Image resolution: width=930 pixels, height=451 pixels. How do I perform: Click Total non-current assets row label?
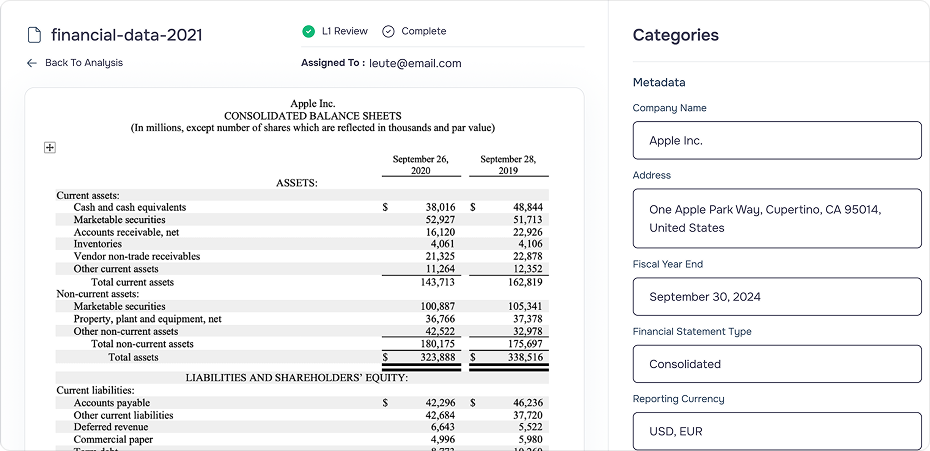(x=142, y=344)
